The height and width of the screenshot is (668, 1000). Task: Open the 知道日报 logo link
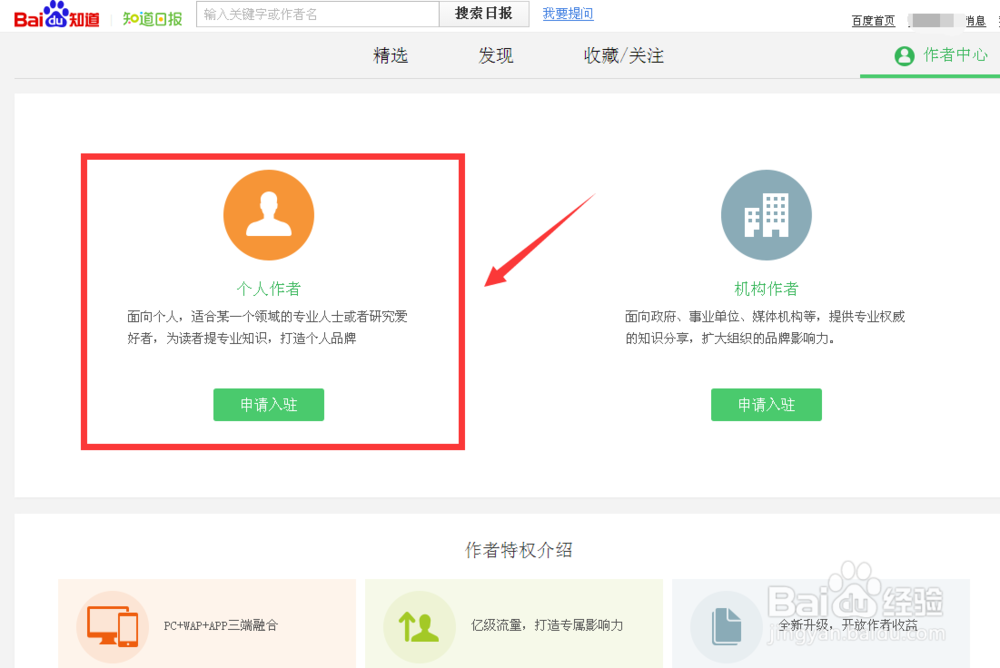tap(152, 19)
